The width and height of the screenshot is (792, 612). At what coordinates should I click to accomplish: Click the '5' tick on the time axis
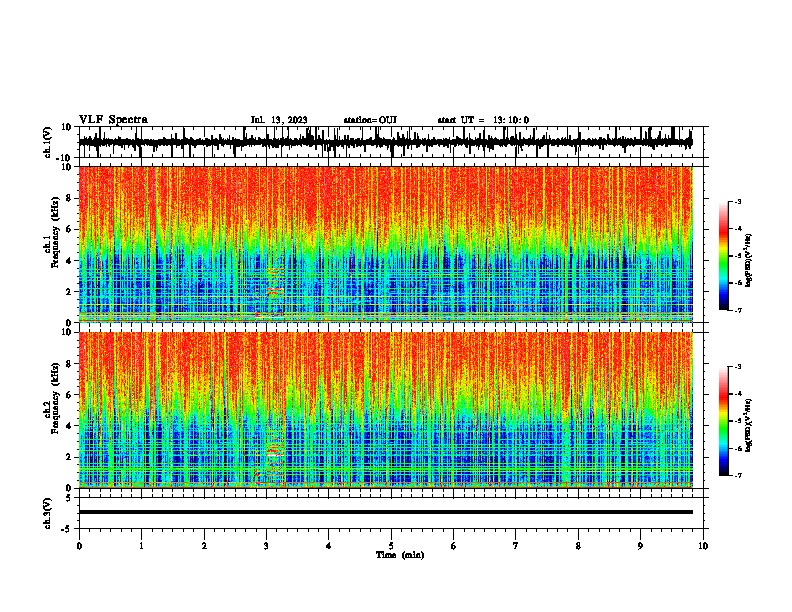pyautogui.click(x=391, y=546)
